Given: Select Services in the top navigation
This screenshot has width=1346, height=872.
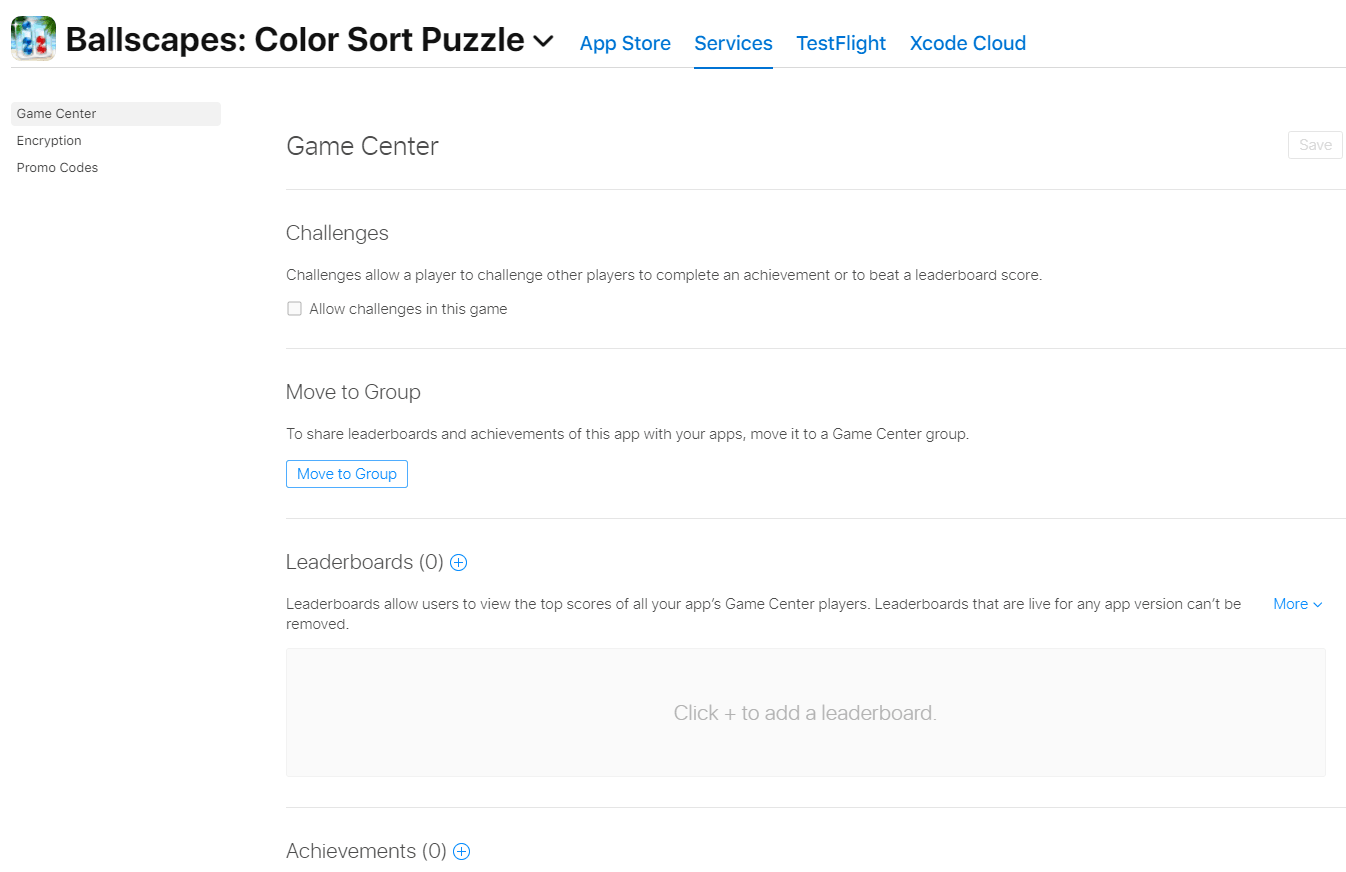Looking at the screenshot, I should [x=733, y=43].
